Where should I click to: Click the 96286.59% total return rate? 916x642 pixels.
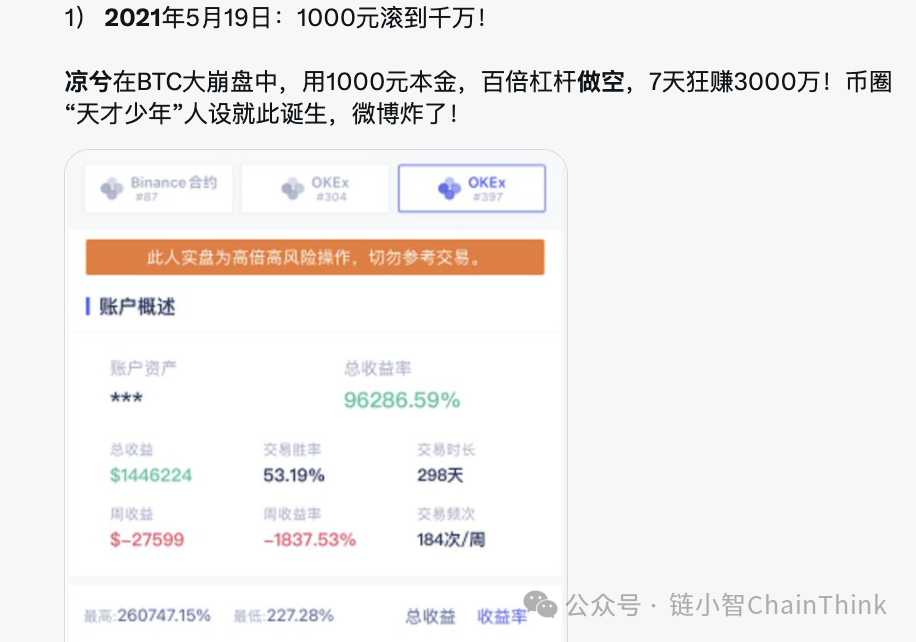coord(402,400)
